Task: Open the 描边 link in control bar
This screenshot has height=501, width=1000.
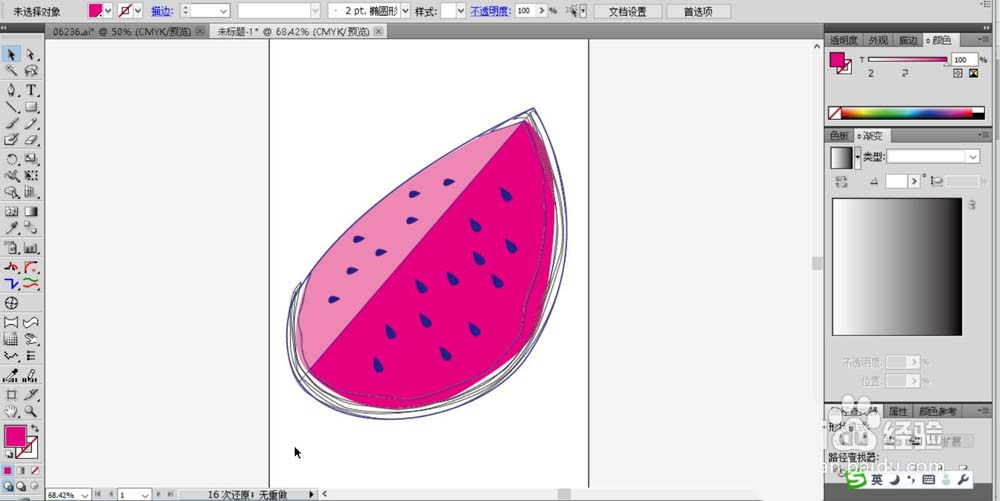Action: pyautogui.click(x=162, y=11)
